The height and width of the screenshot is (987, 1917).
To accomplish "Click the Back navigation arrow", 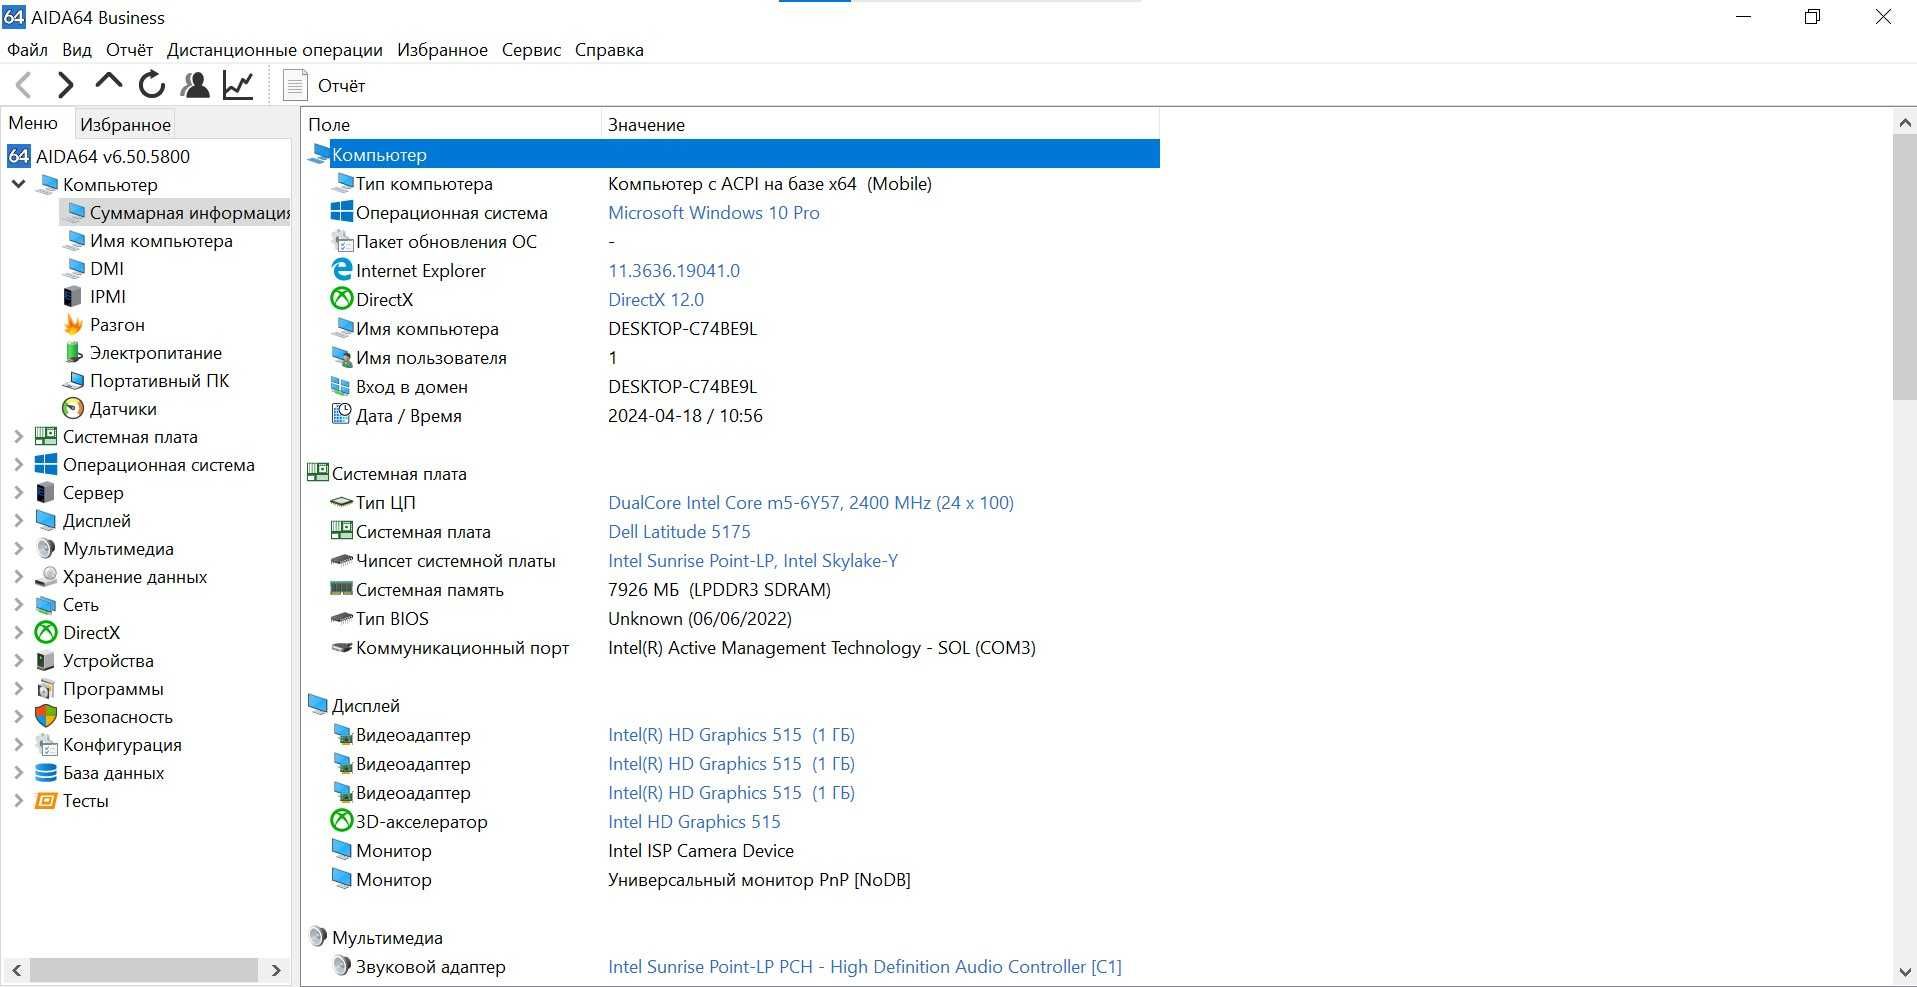I will point(25,85).
